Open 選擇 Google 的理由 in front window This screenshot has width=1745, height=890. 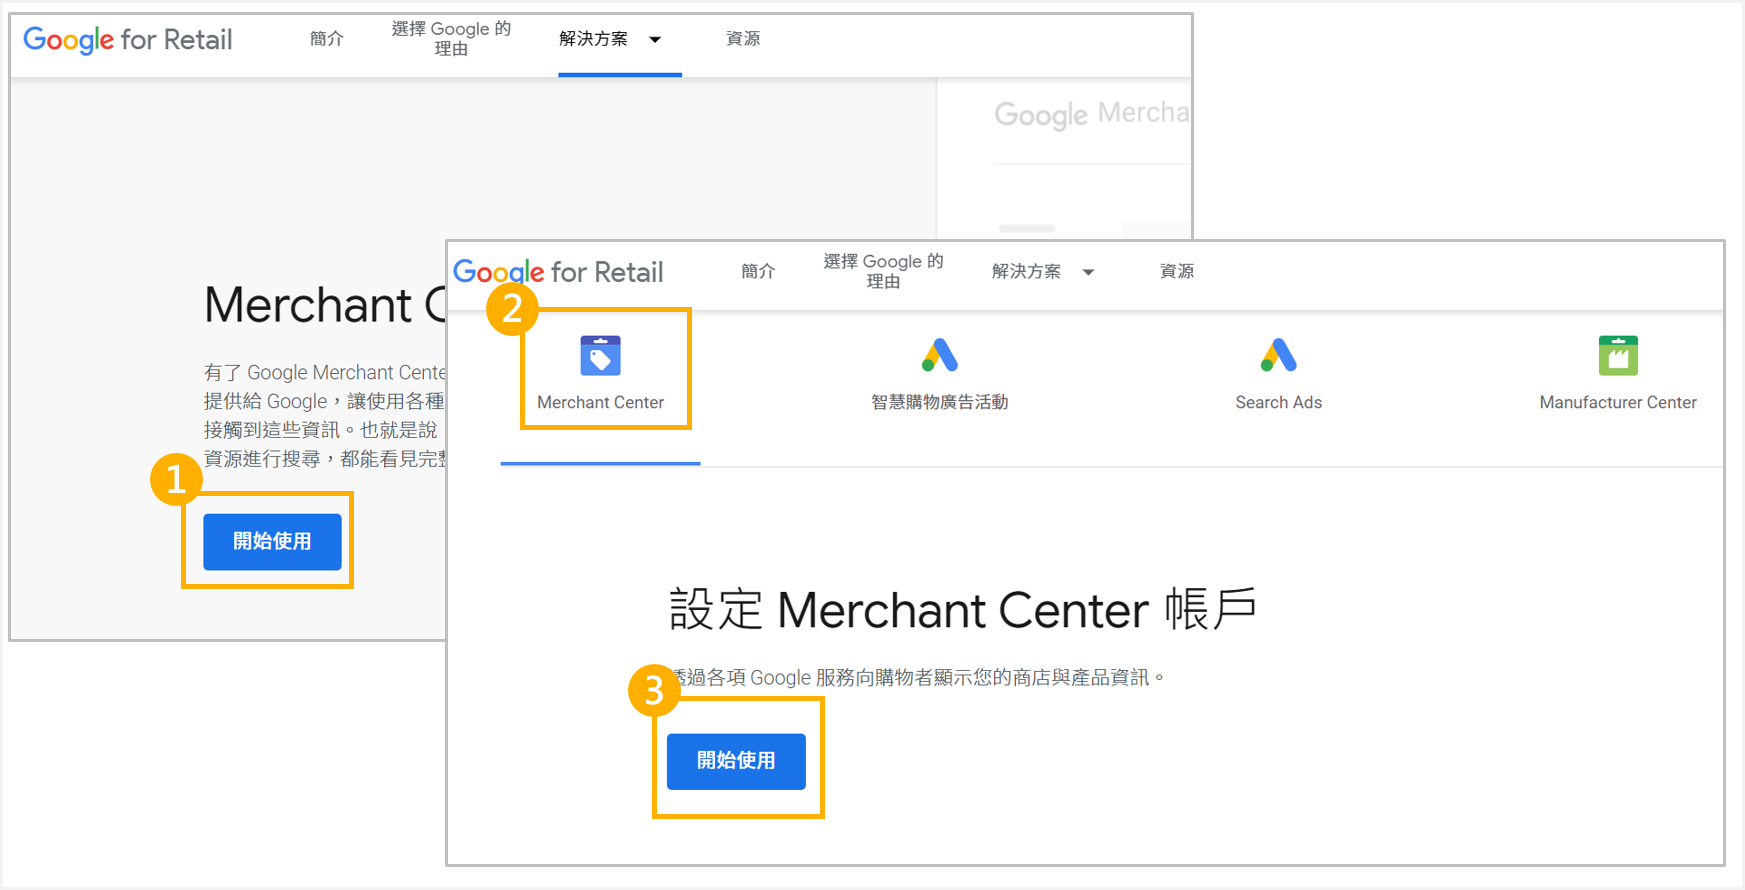coord(883,271)
